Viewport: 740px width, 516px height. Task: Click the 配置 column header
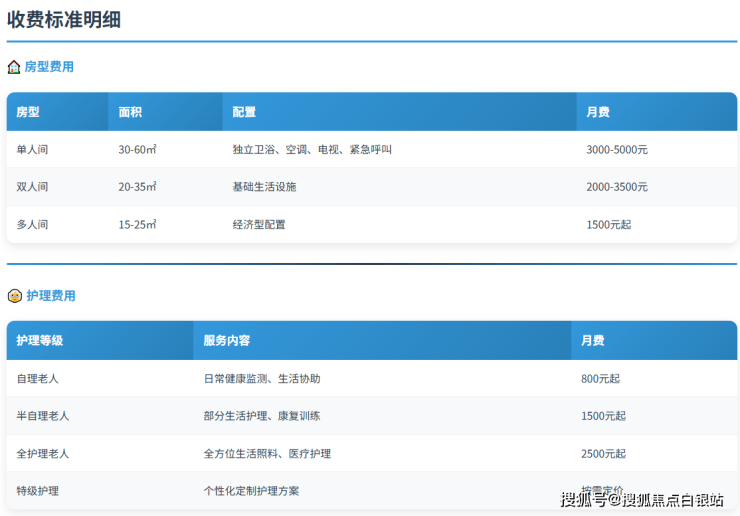pyautogui.click(x=244, y=112)
